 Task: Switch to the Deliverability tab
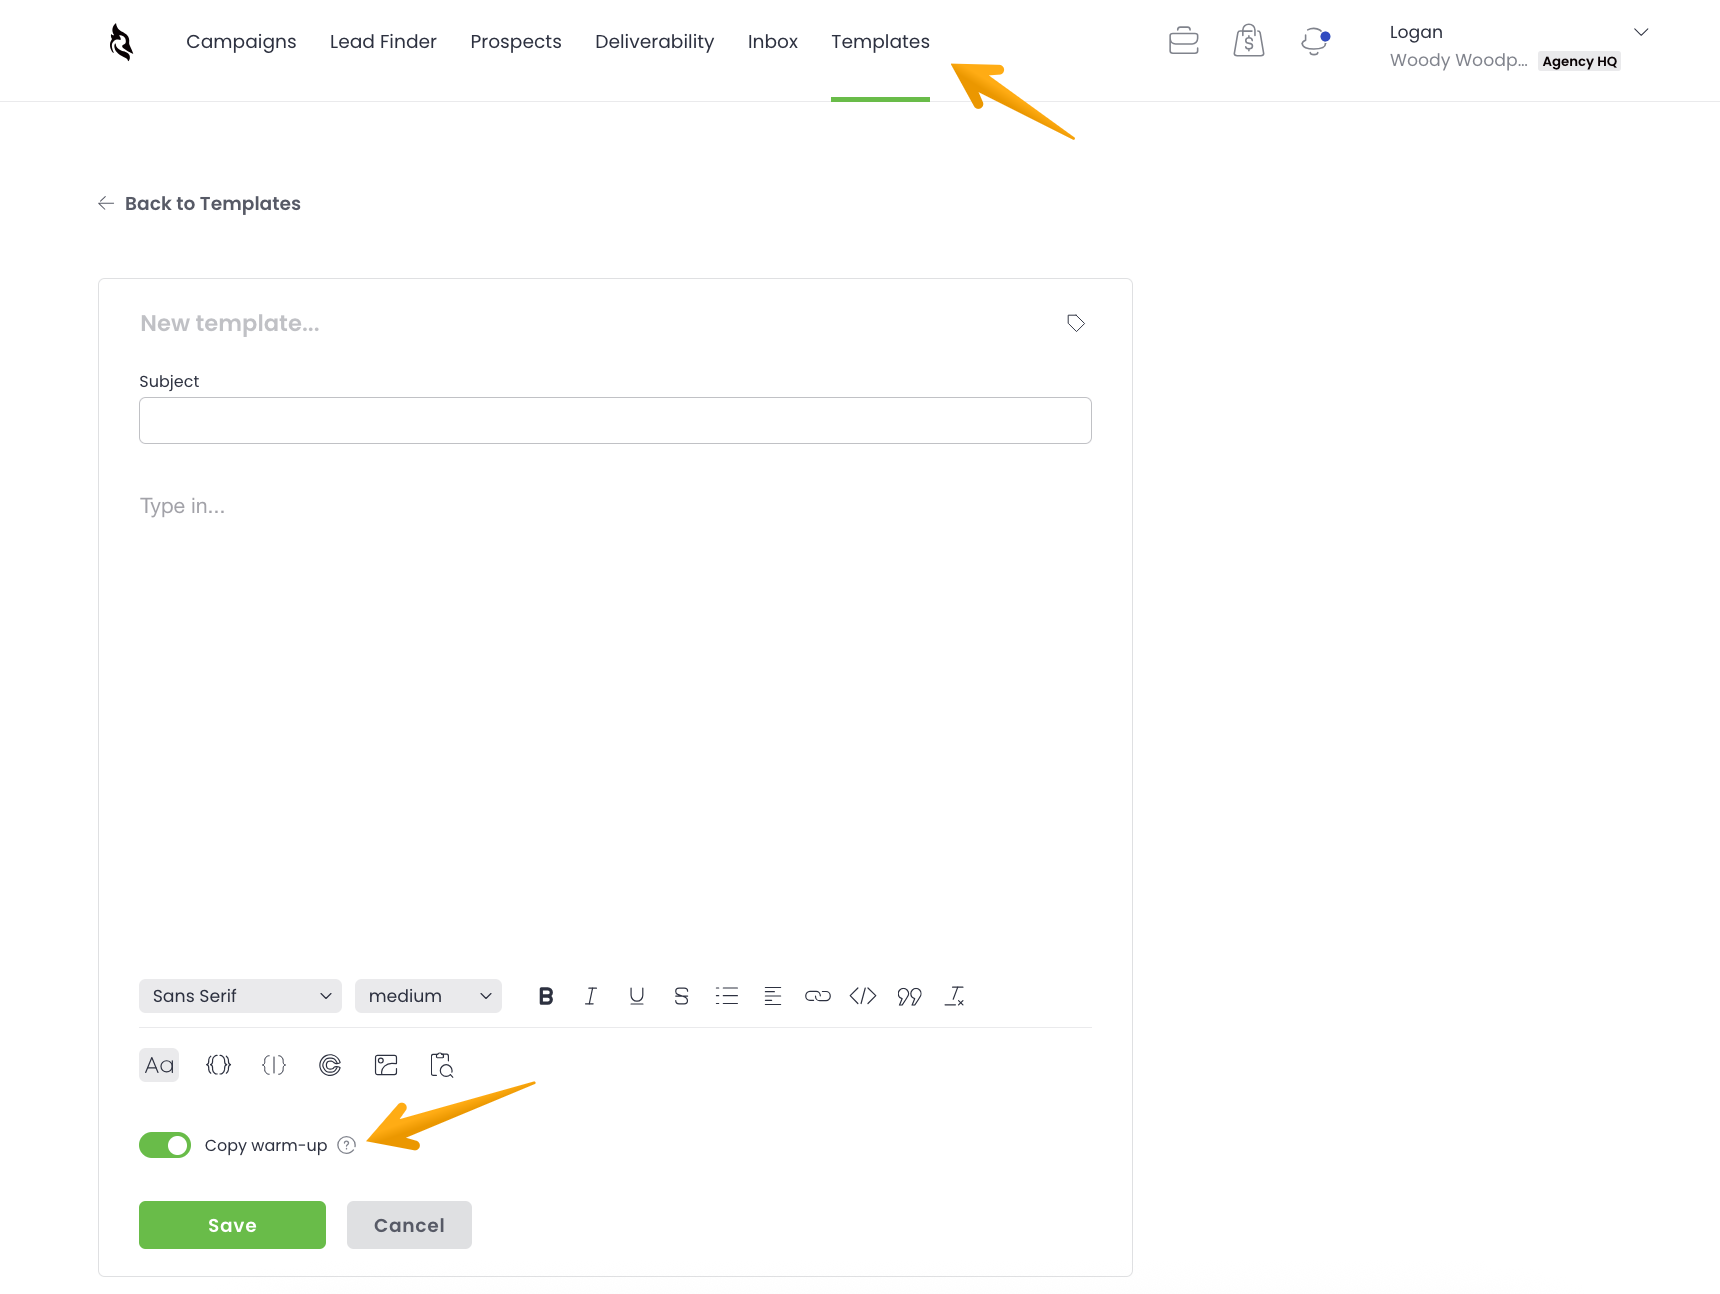(654, 42)
